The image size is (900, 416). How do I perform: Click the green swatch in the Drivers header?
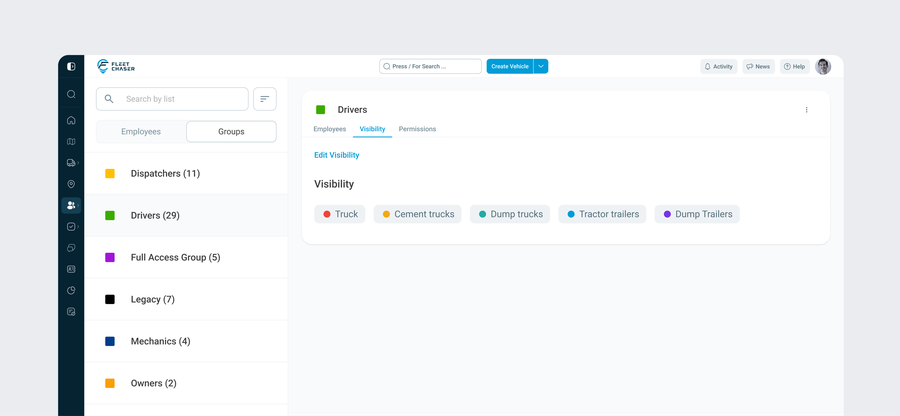[x=320, y=110]
